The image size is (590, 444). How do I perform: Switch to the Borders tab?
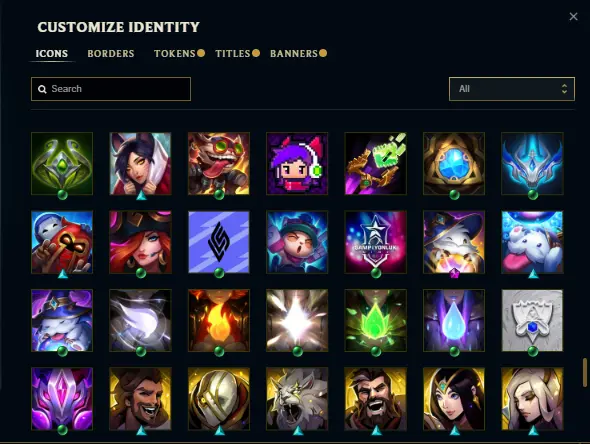(x=111, y=53)
